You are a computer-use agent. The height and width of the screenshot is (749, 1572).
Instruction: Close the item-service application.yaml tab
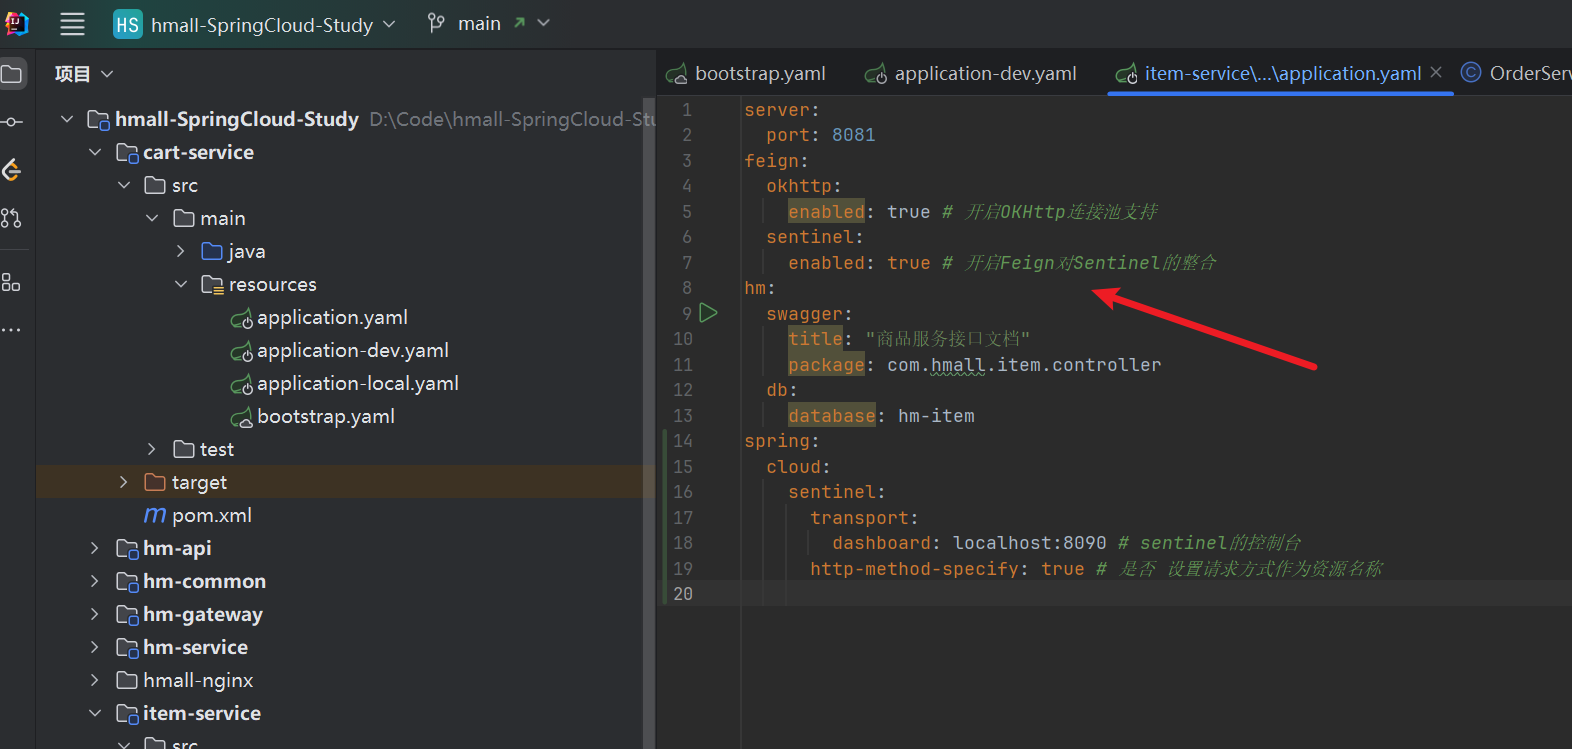(1436, 72)
